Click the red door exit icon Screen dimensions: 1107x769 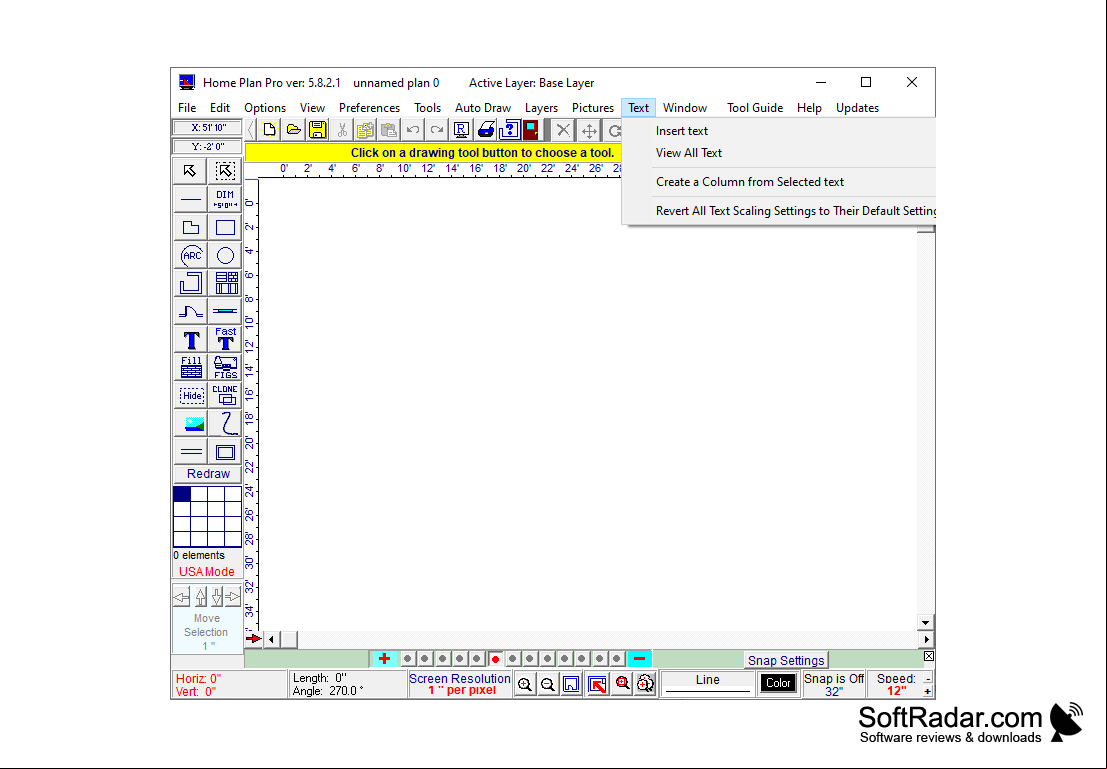tap(531, 130)
